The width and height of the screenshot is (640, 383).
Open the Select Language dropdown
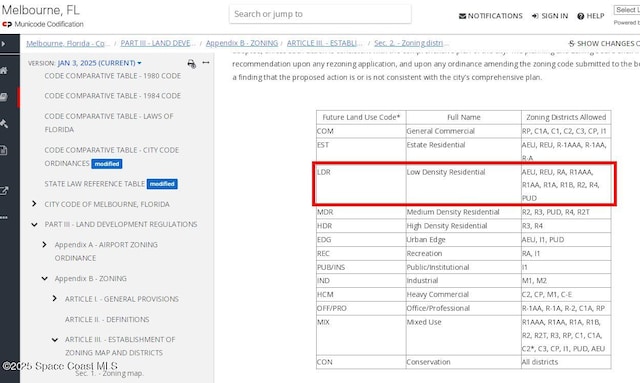tap(627, 10)
